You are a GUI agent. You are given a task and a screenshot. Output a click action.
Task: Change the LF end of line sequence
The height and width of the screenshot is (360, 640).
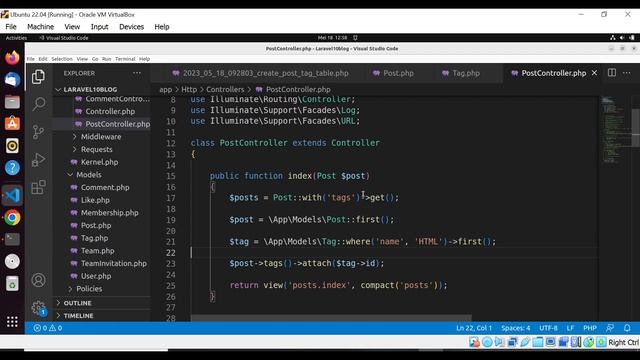(x=570, y=328)
